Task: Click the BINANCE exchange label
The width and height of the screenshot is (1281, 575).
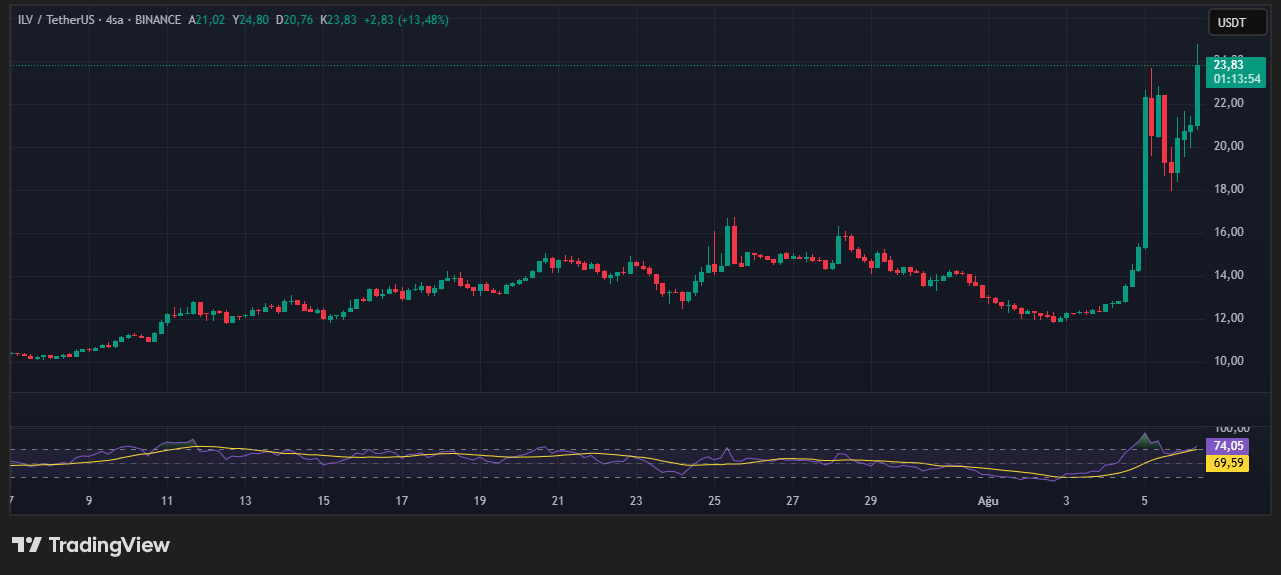Action: click(160, 20)
